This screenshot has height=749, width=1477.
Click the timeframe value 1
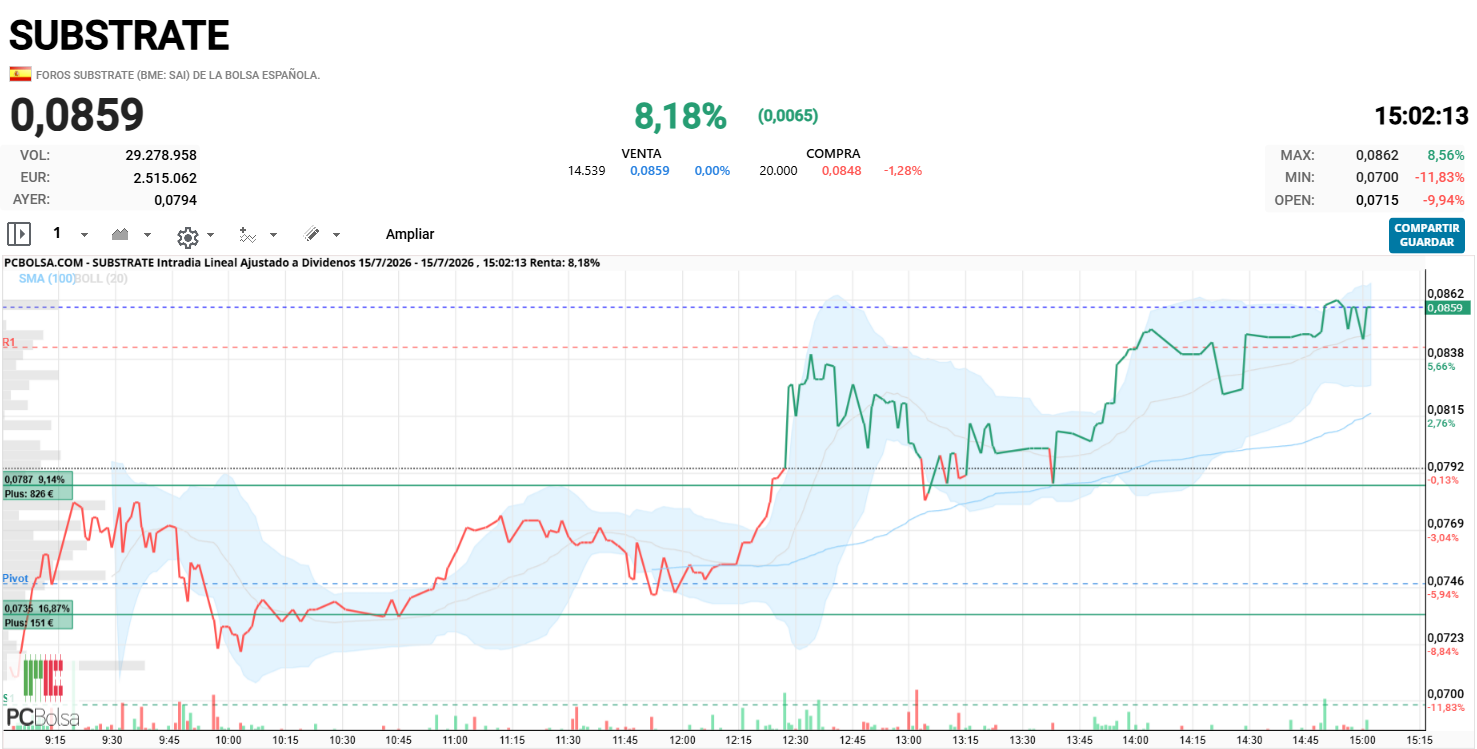tap(57, 233)
